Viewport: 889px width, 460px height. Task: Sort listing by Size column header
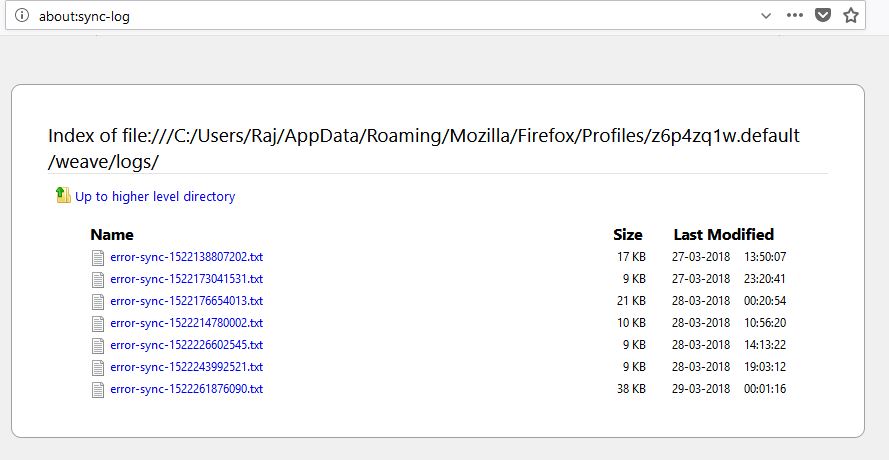(627, 235)
